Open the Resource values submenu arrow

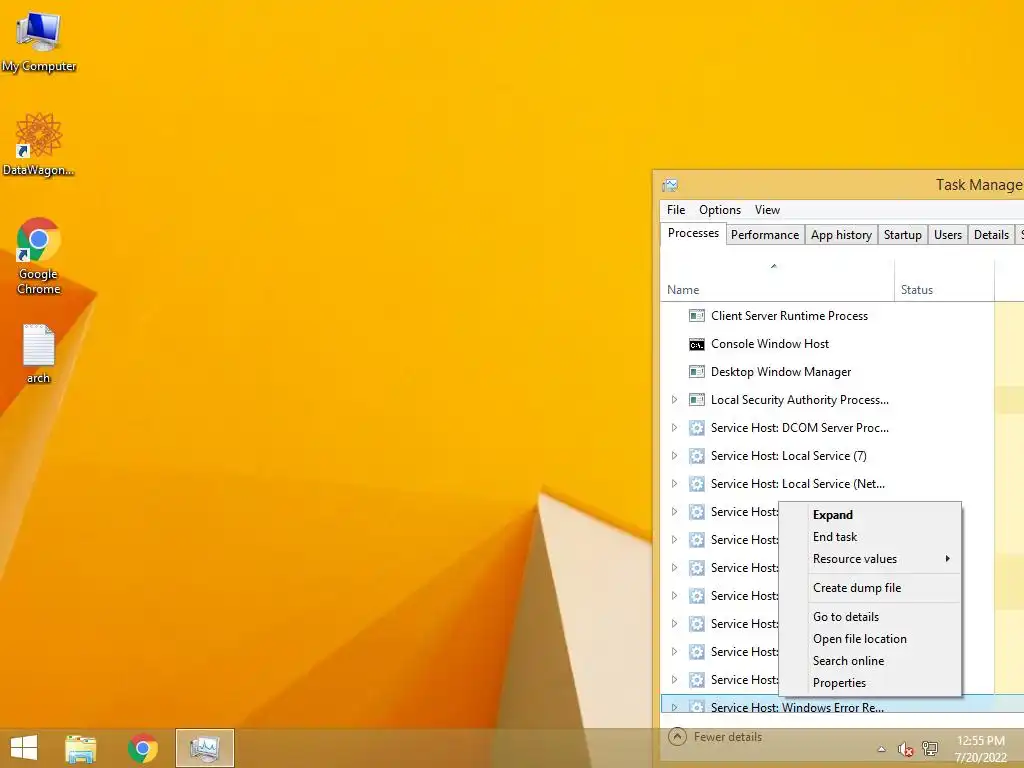click(x=948, y=559)
